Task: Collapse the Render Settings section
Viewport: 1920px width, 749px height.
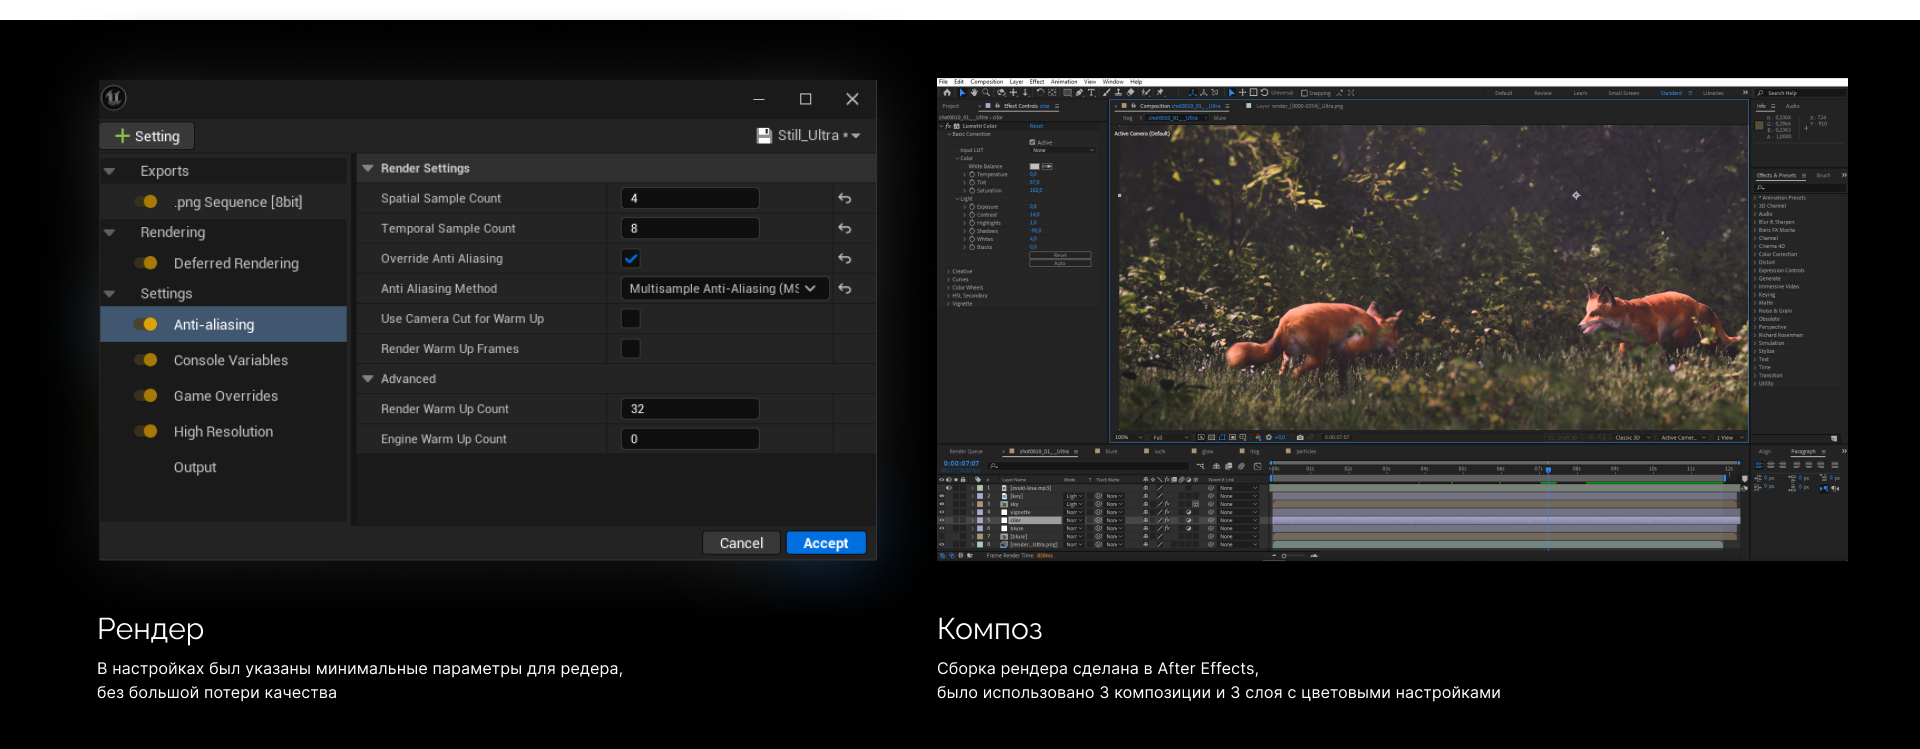Action: 368,168
